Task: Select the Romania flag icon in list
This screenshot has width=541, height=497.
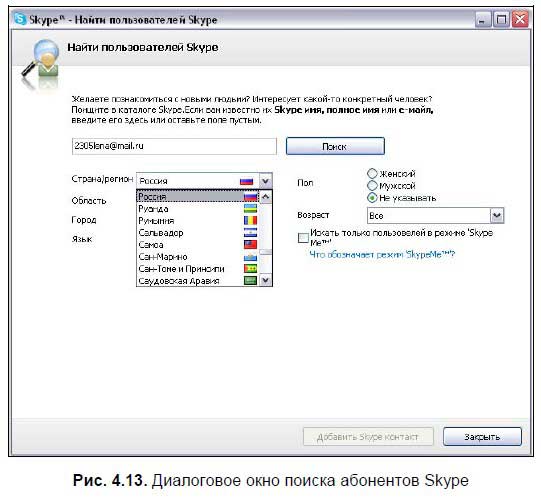Action: [x=250, y=221]
